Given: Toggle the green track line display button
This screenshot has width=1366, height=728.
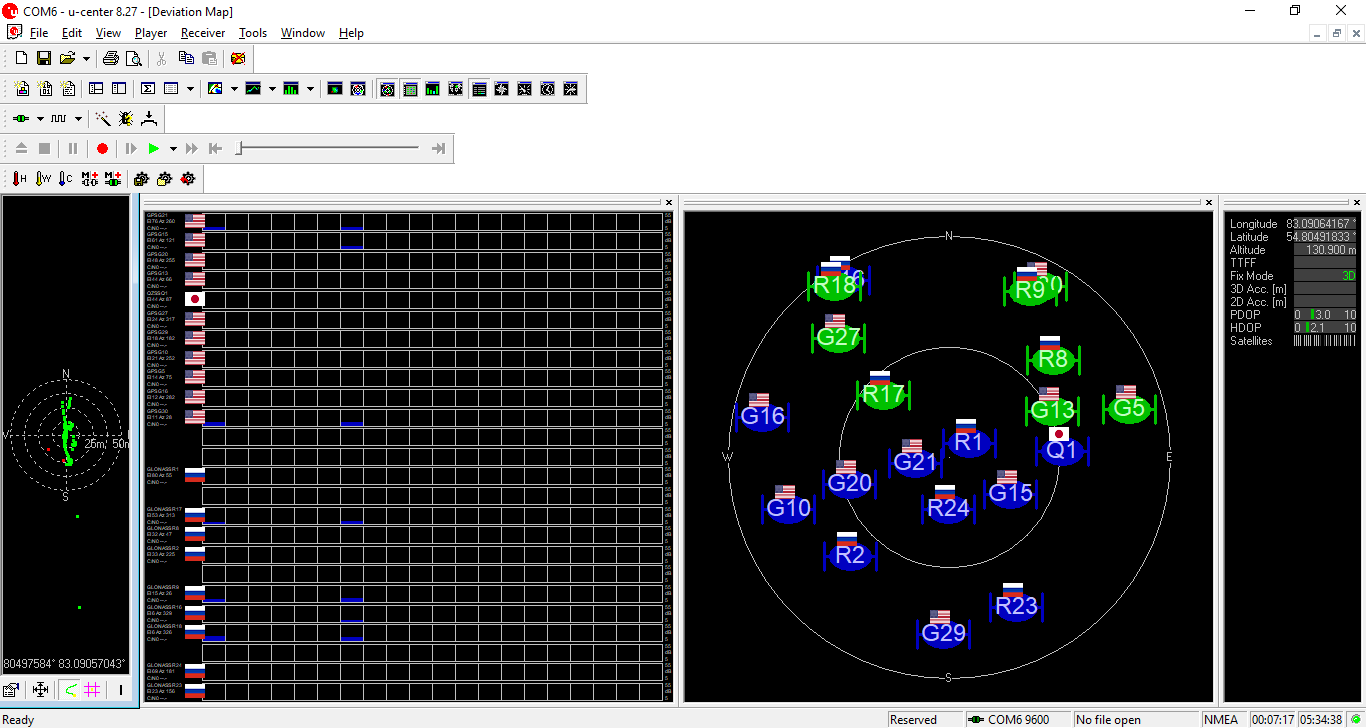Looking at the screenshot, I should 69,689.
